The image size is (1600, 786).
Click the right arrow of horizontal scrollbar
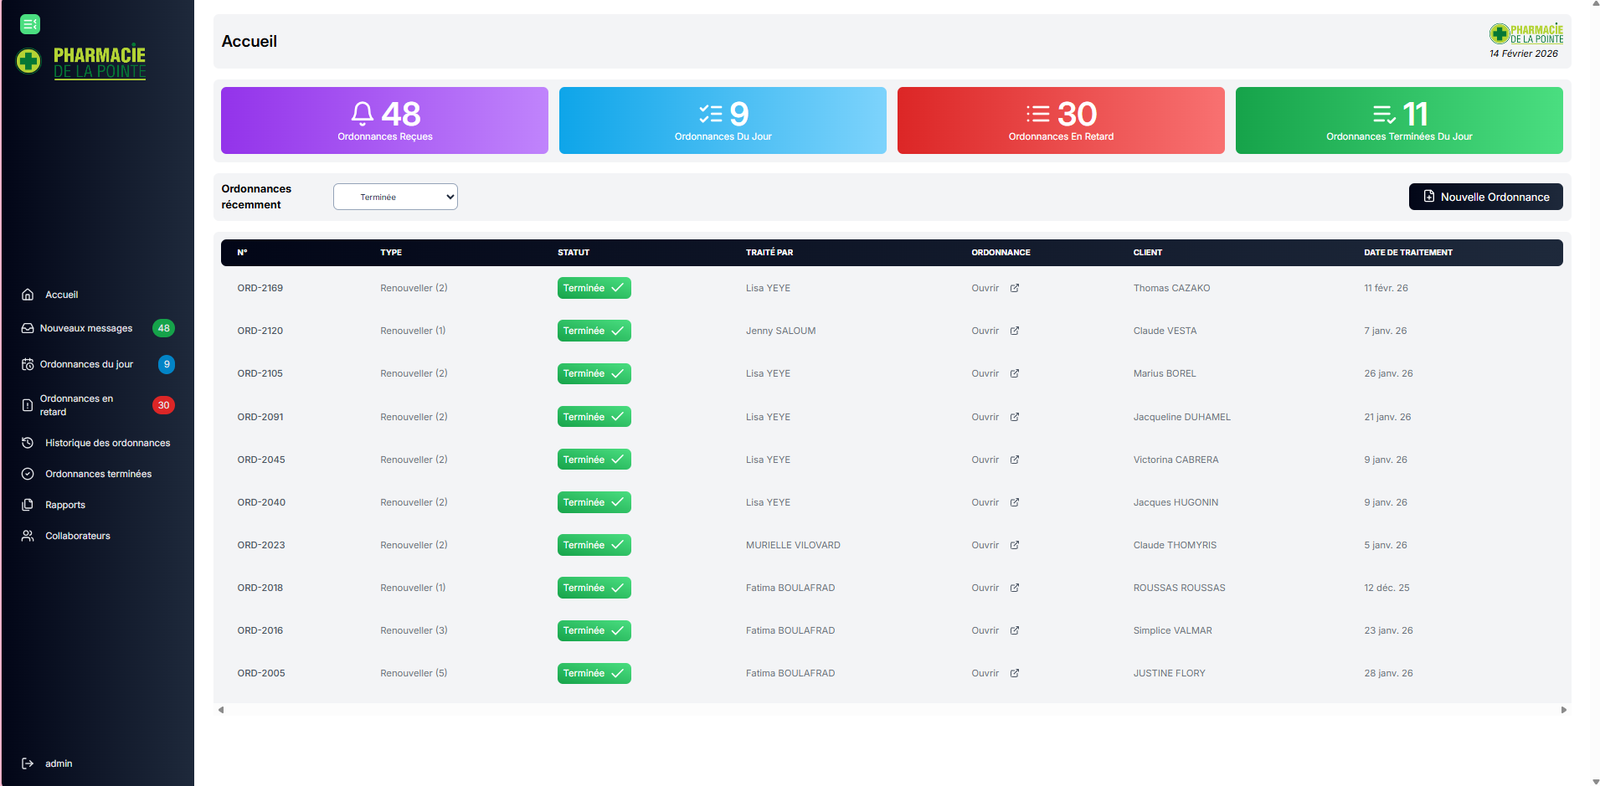[x=1563, y=710]
